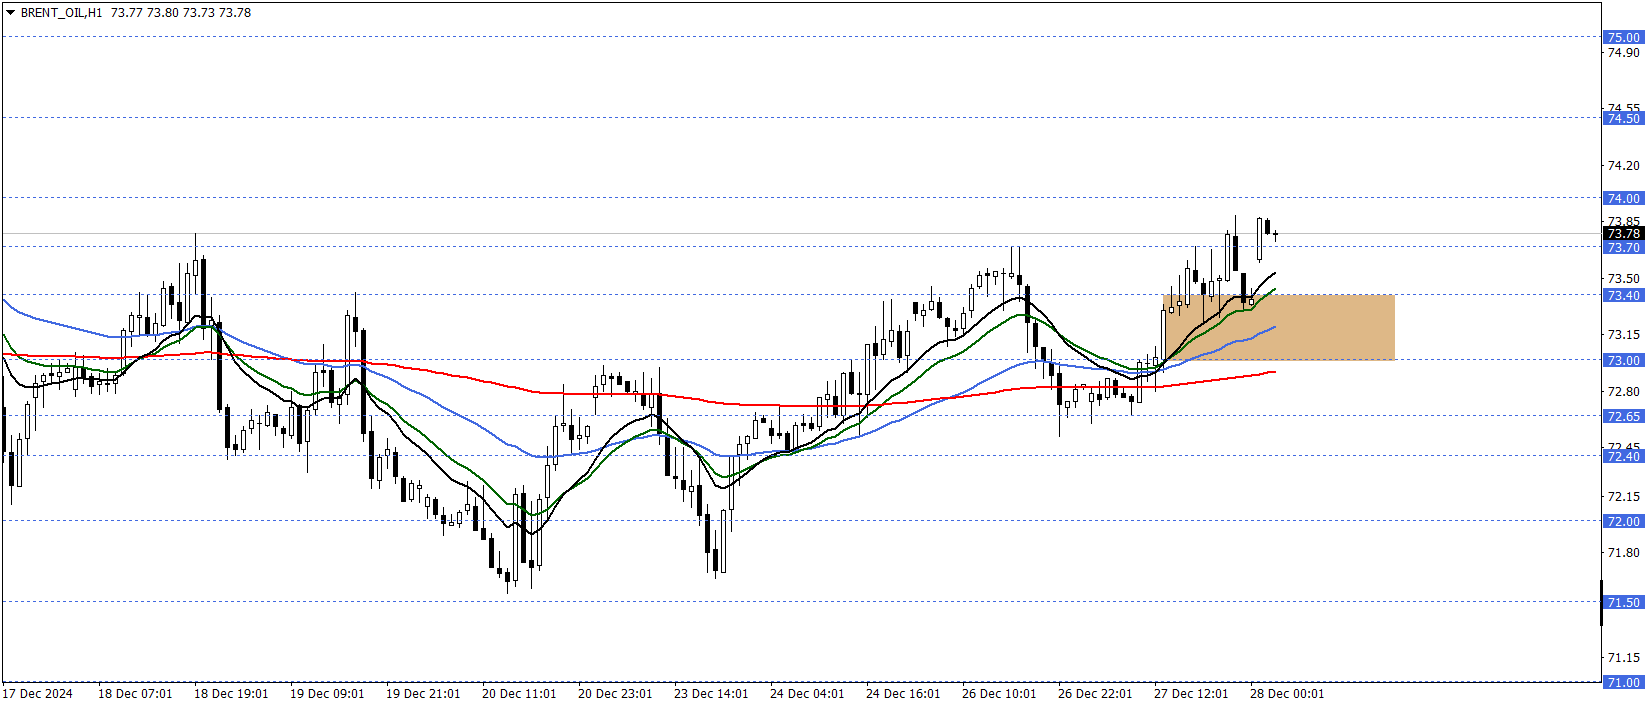Select the 71.50 price level label
The image size is (1651, 706).
pos(1623,602)
